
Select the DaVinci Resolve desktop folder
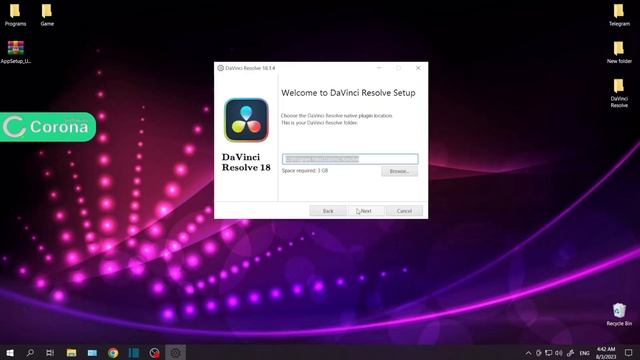(x=619, y=93)
